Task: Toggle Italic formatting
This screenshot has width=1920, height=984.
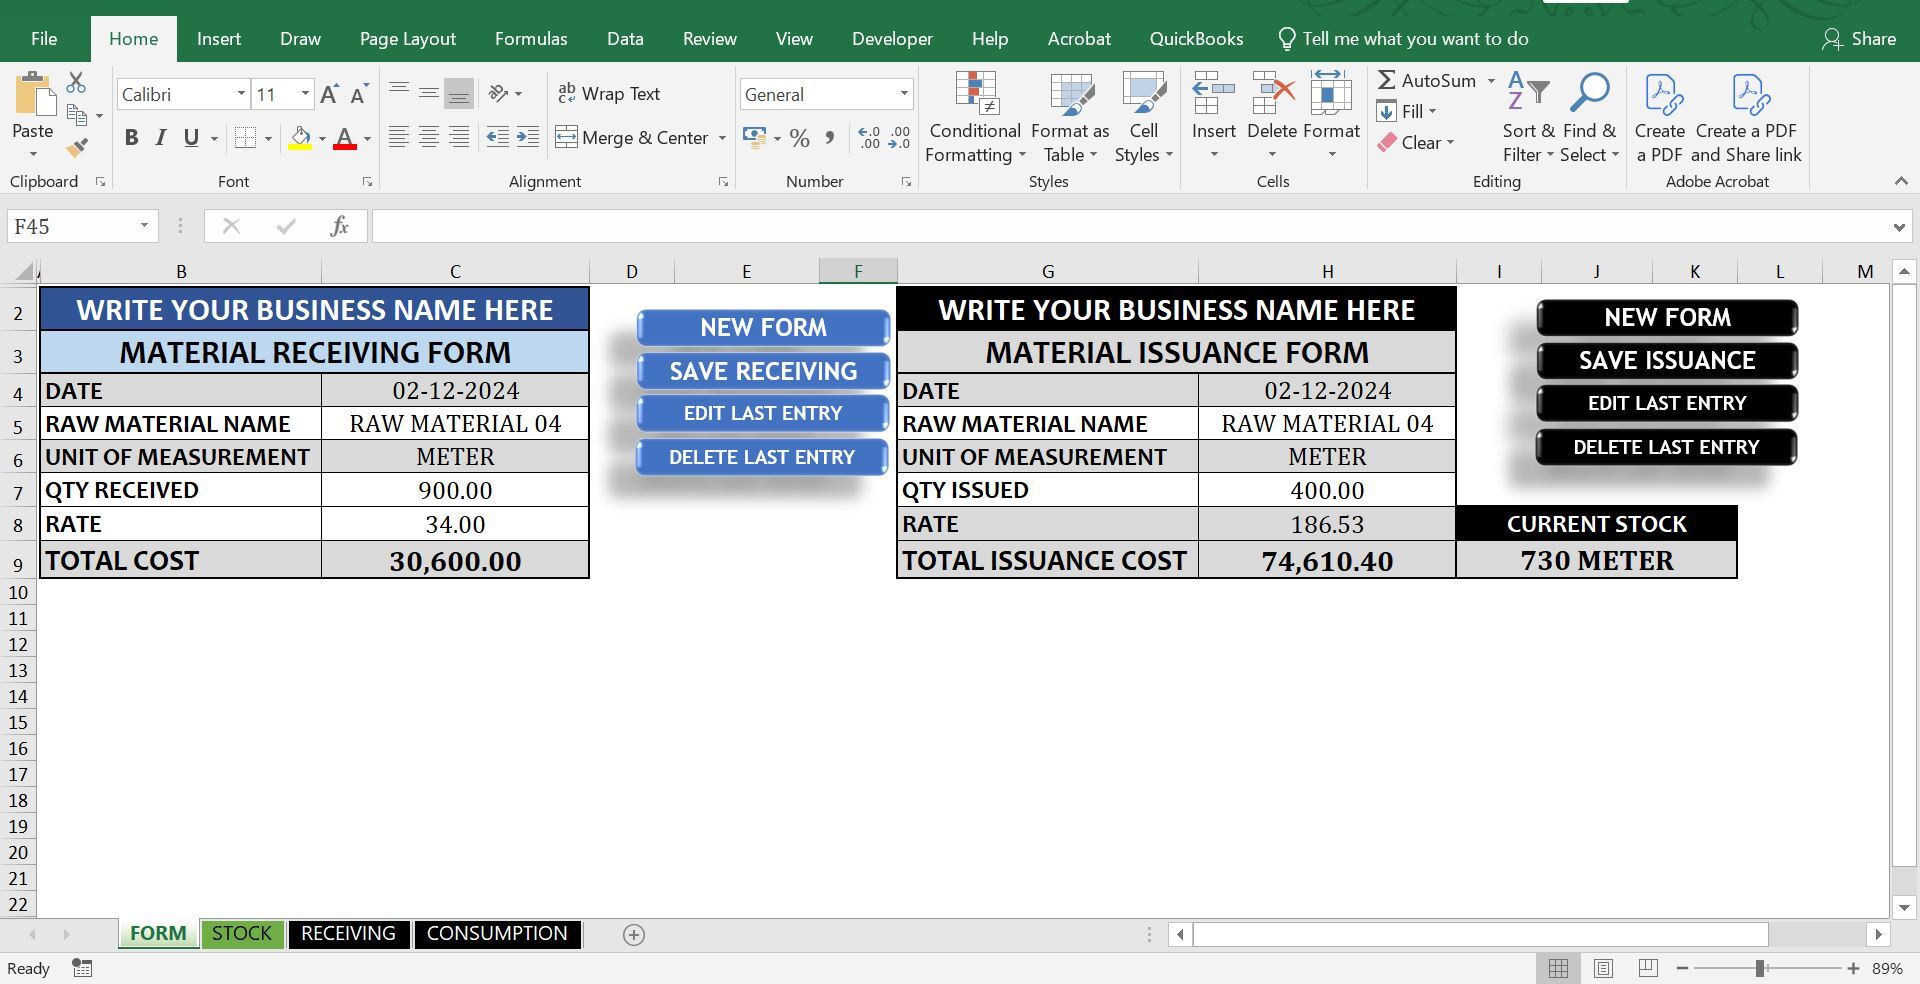Action: 161,138
